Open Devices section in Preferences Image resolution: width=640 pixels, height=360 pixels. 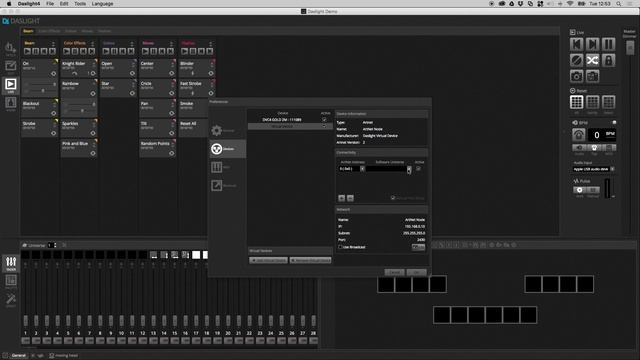(x=228, y=149)
